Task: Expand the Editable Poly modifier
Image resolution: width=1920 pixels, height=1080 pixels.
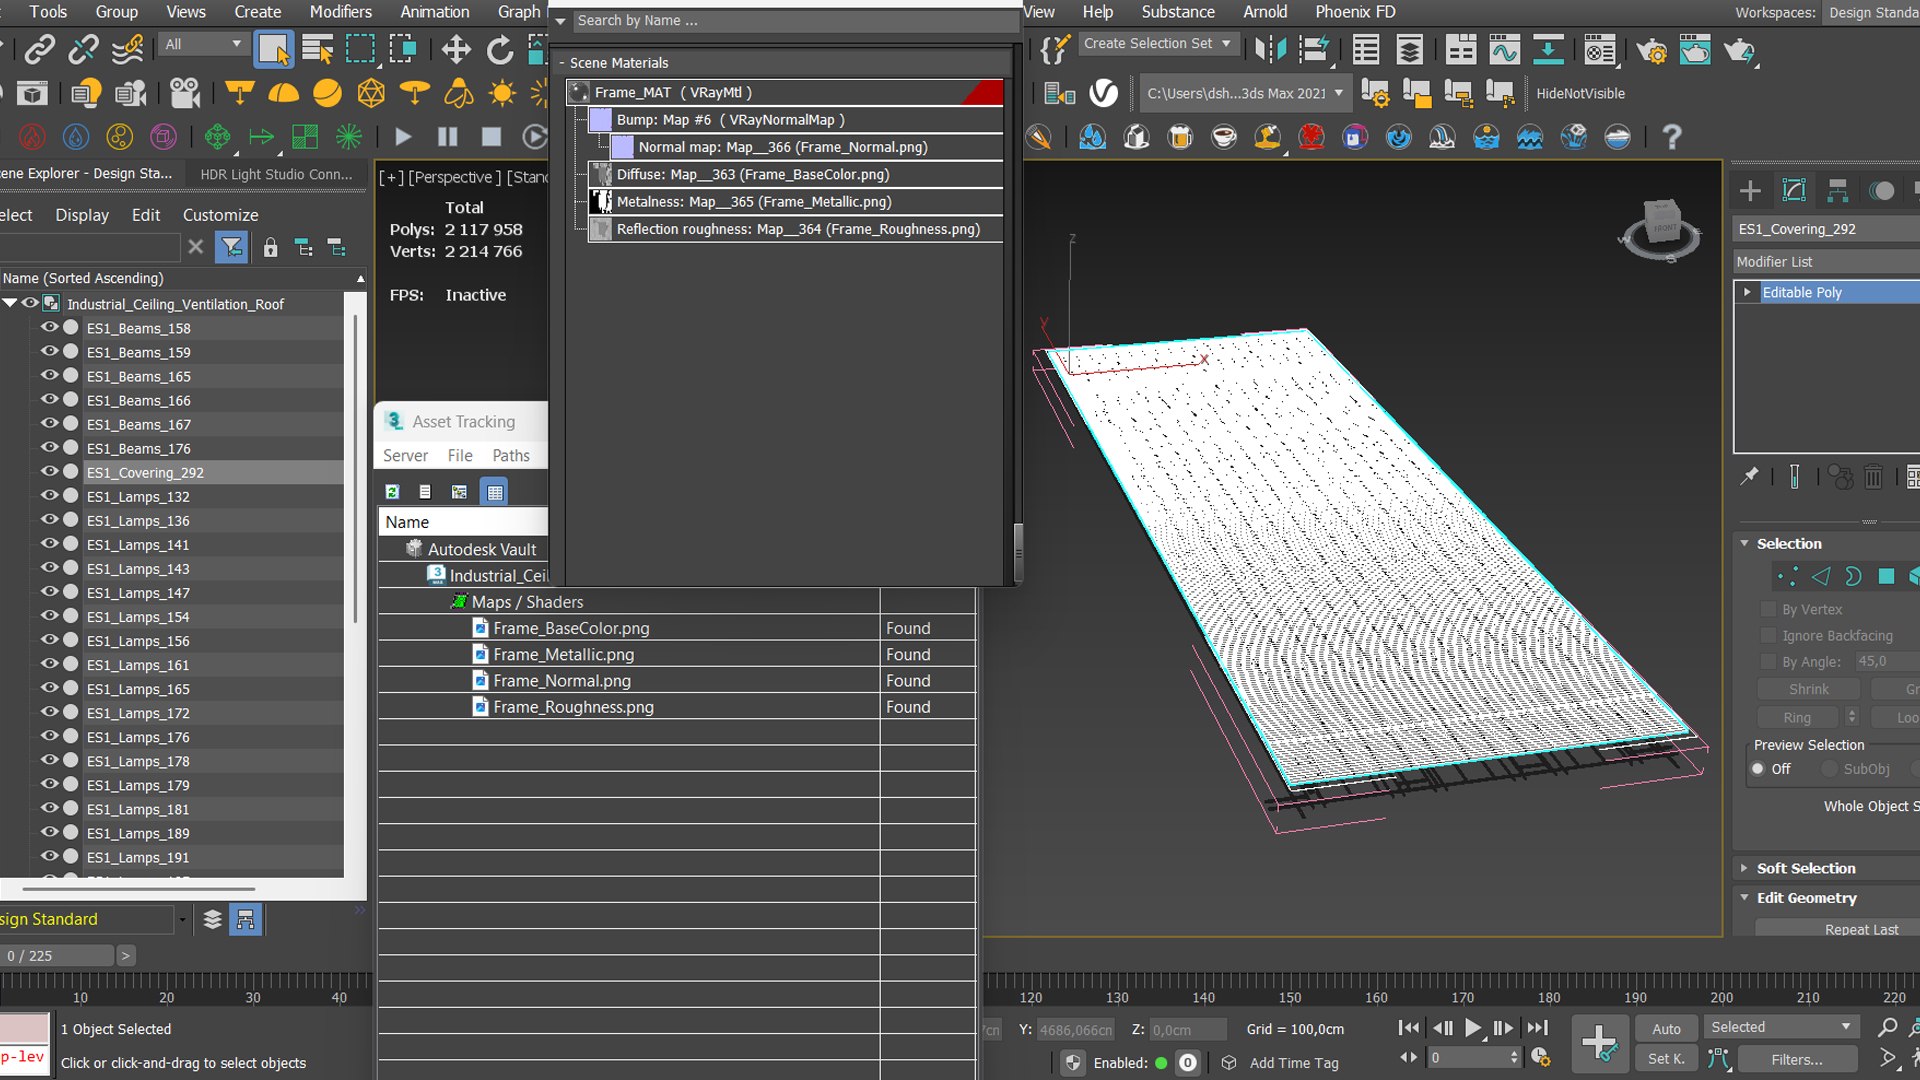Action: click(1747, 292)
